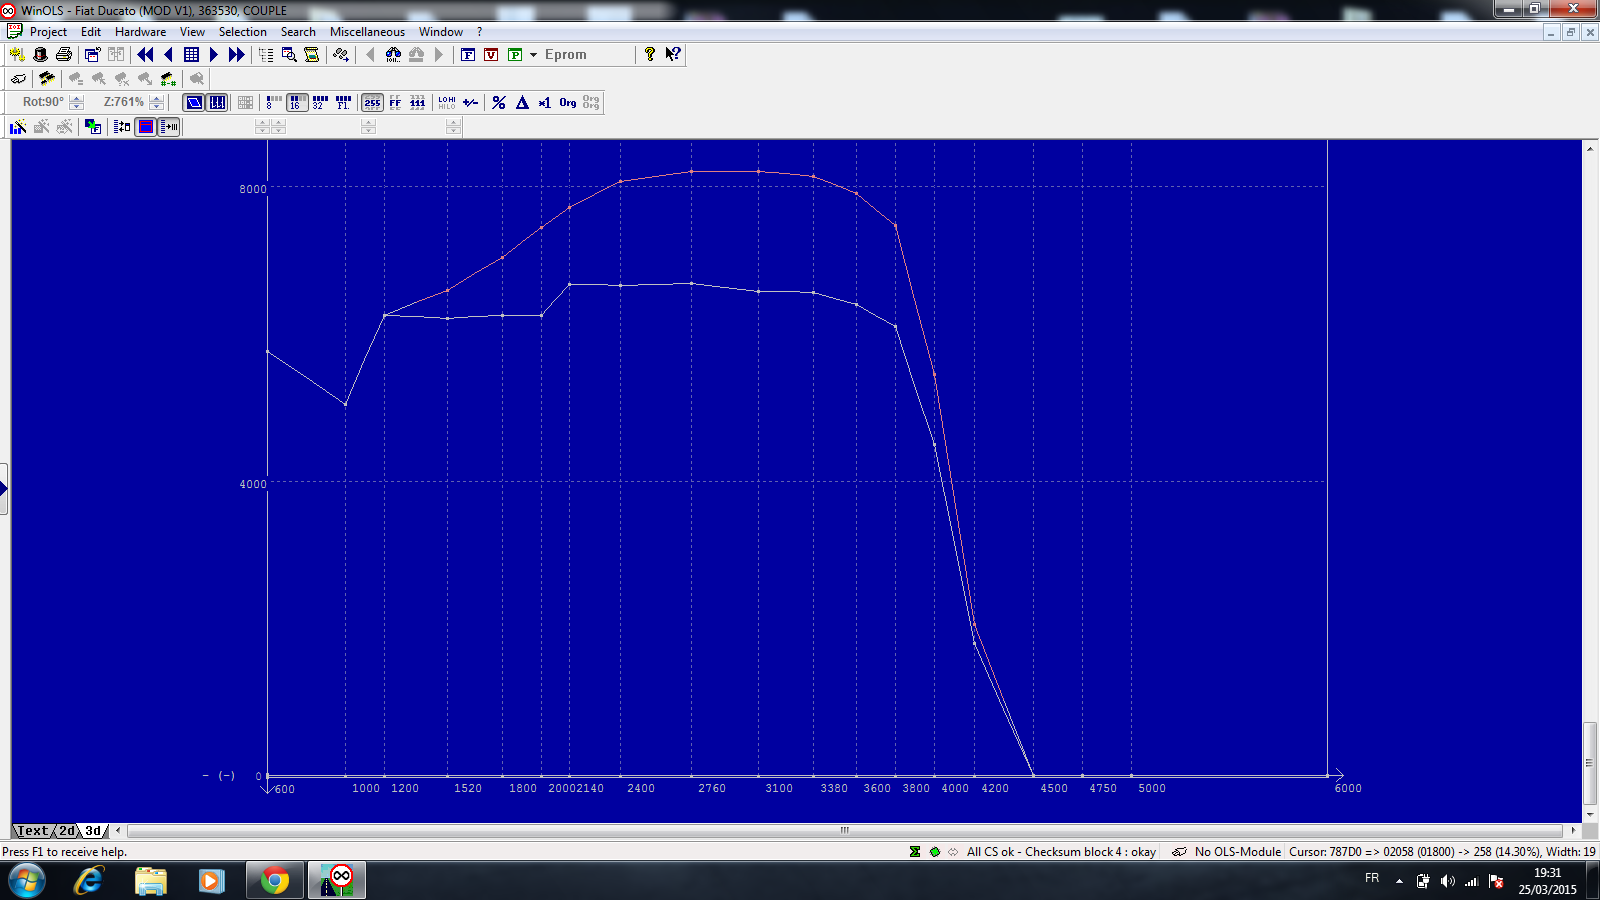Open the Hardware menu
This screenshot has width=1600, height=900.
tap(140, 32)
